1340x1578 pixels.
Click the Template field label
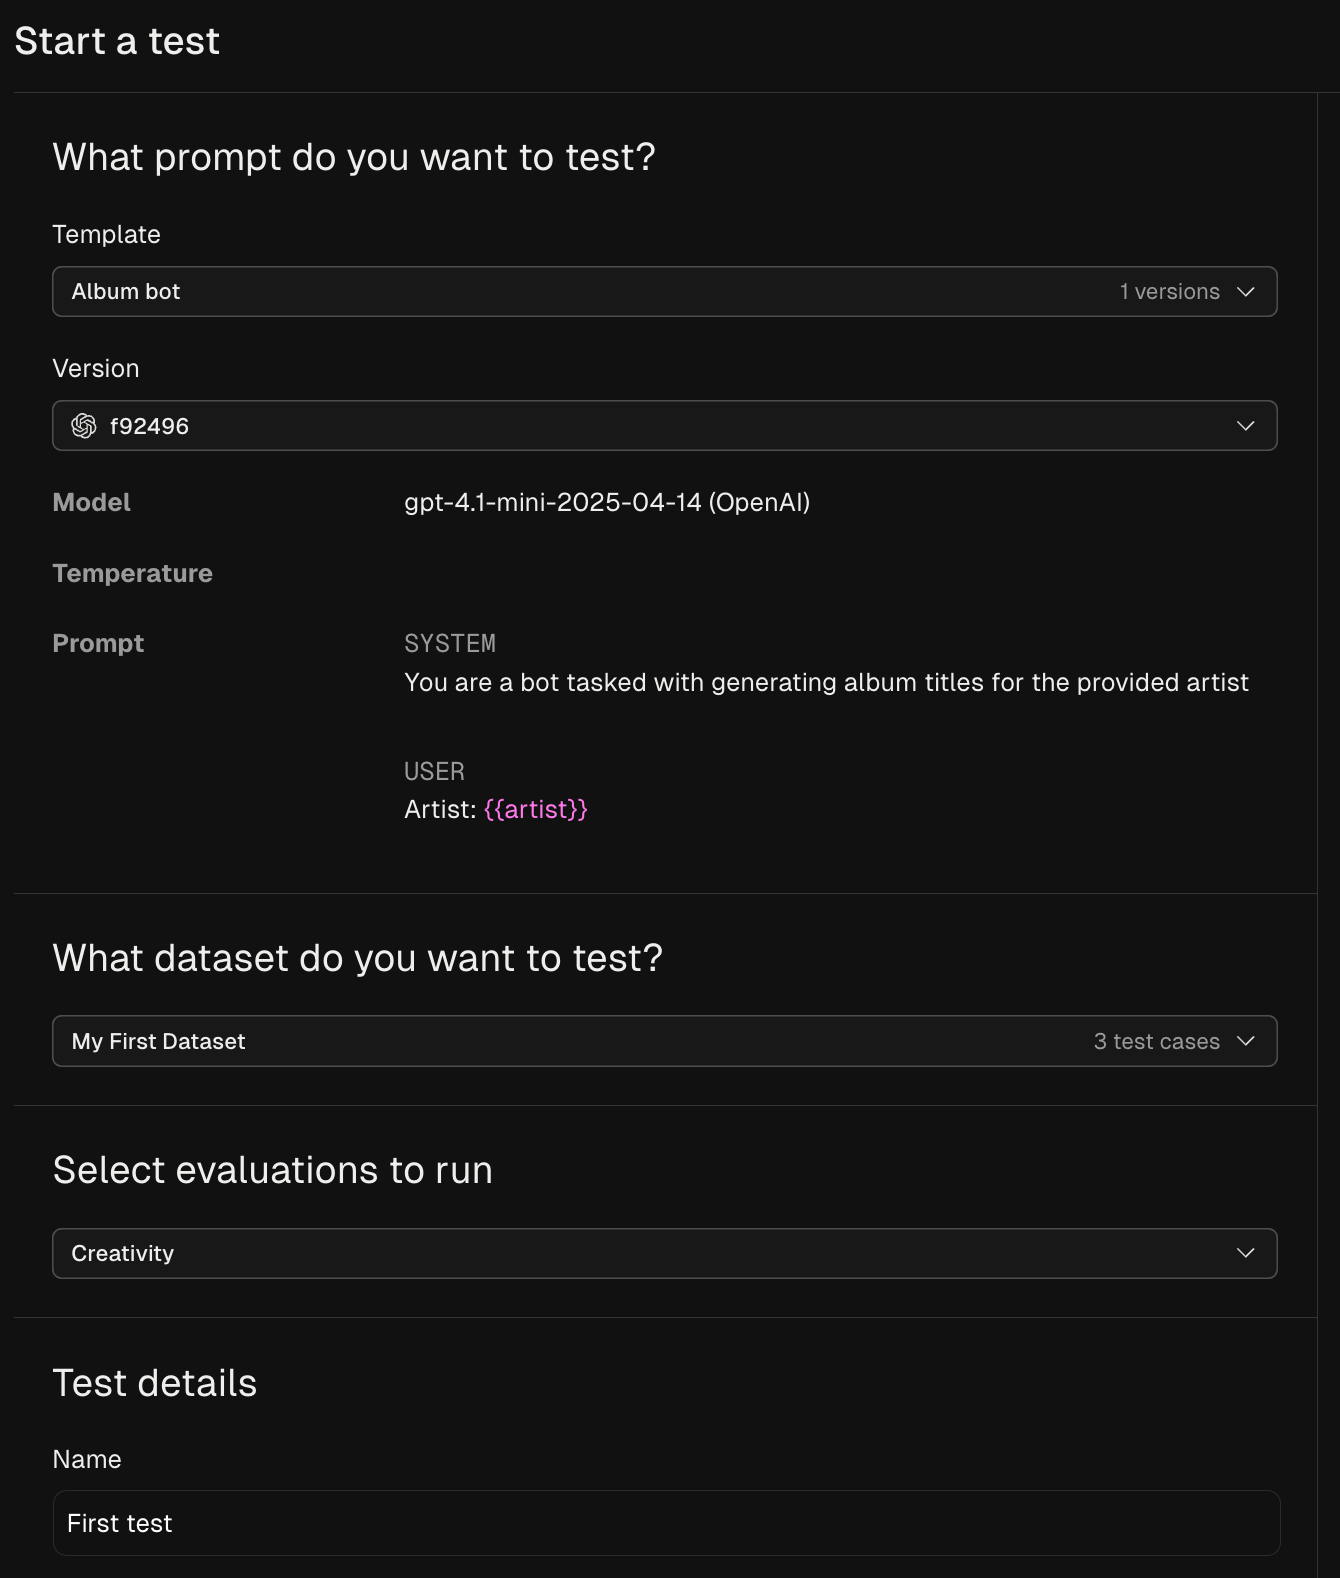click(x=106, y=234)
